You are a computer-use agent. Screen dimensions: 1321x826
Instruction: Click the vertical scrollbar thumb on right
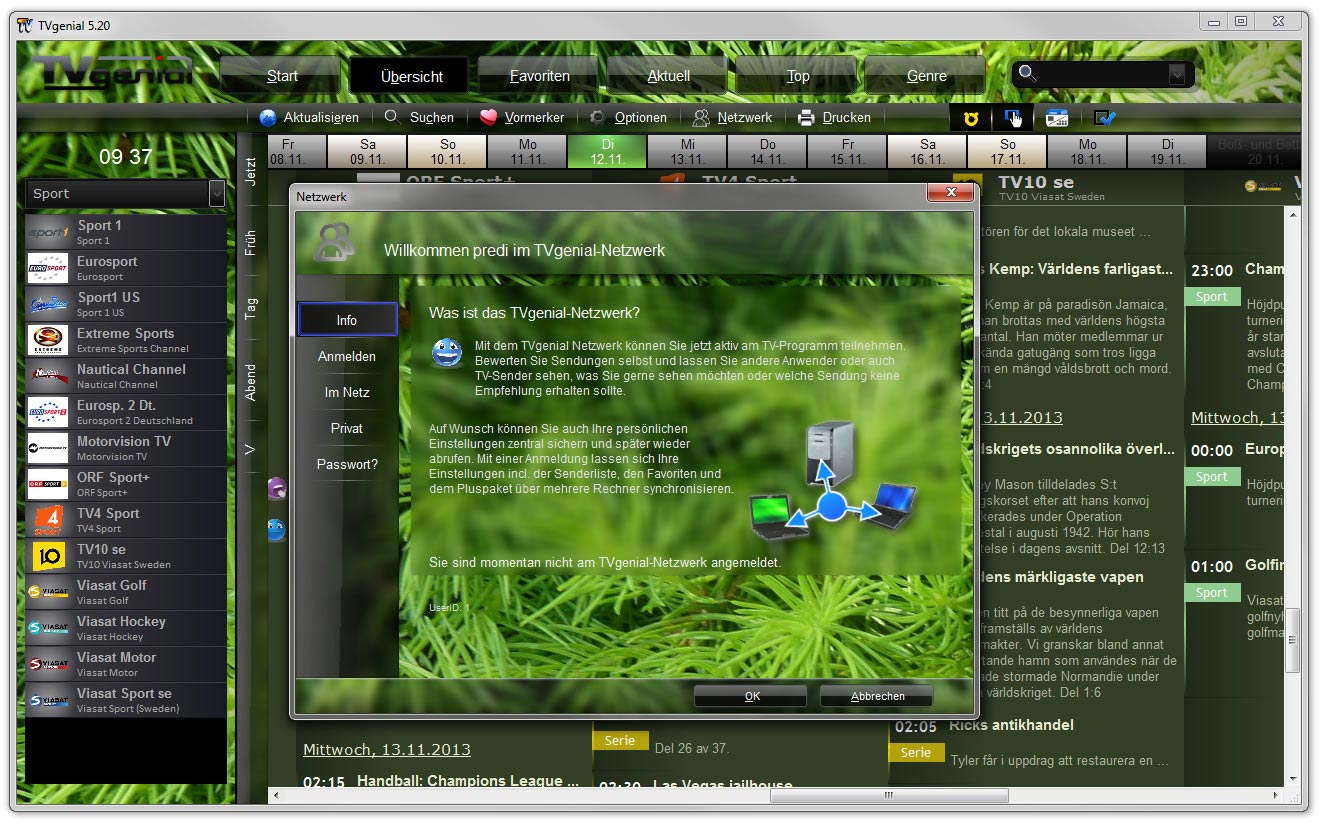(1293, 640)
